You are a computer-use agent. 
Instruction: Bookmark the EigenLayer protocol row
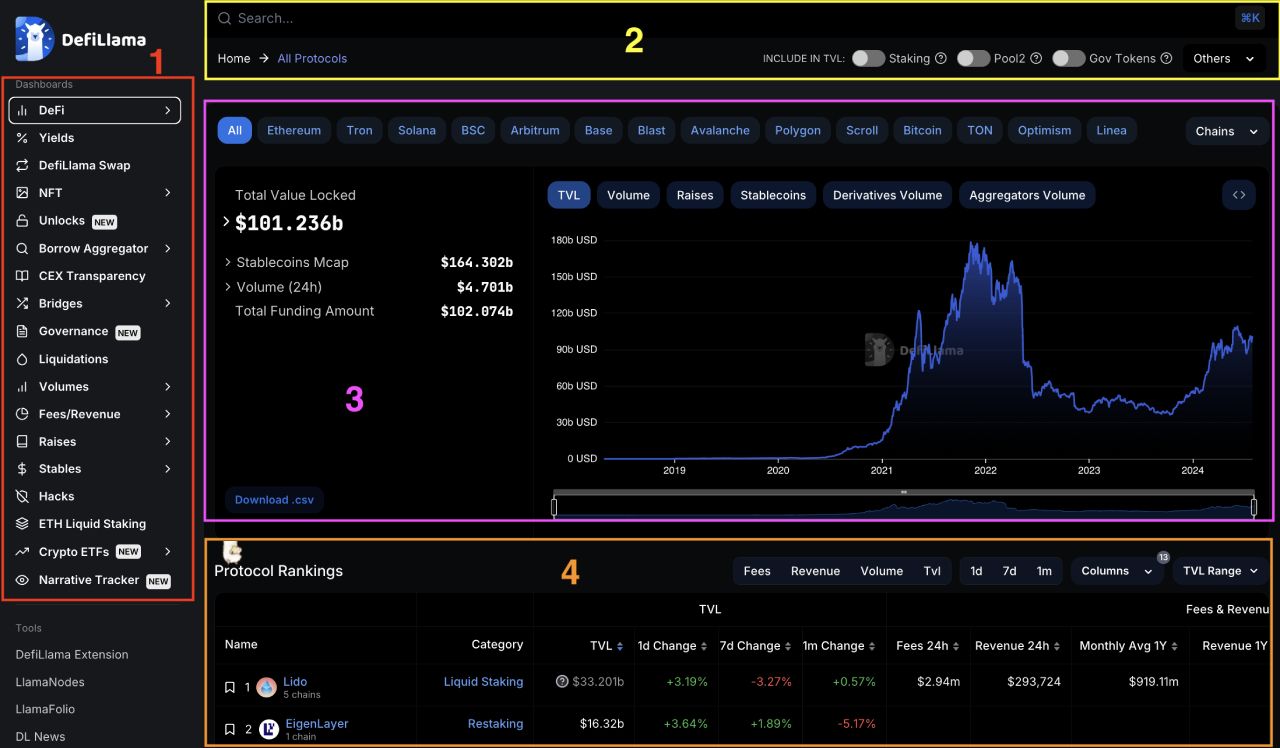(230, 729)
